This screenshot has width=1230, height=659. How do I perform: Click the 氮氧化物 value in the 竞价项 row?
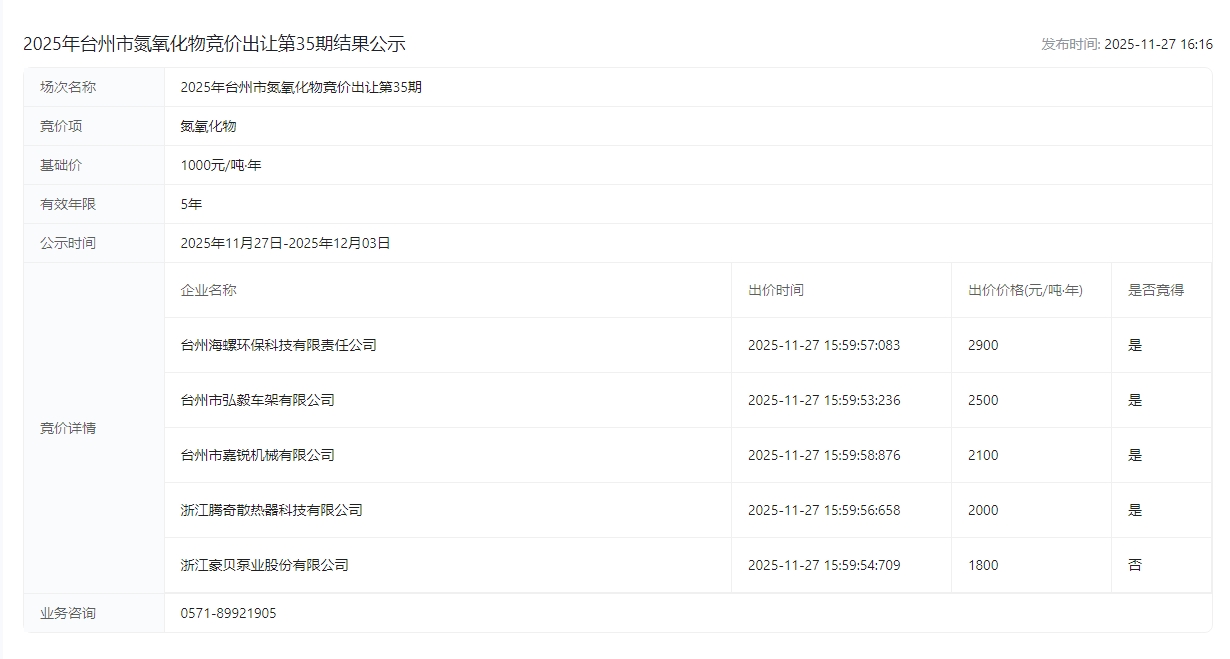[x=208, y=126]
